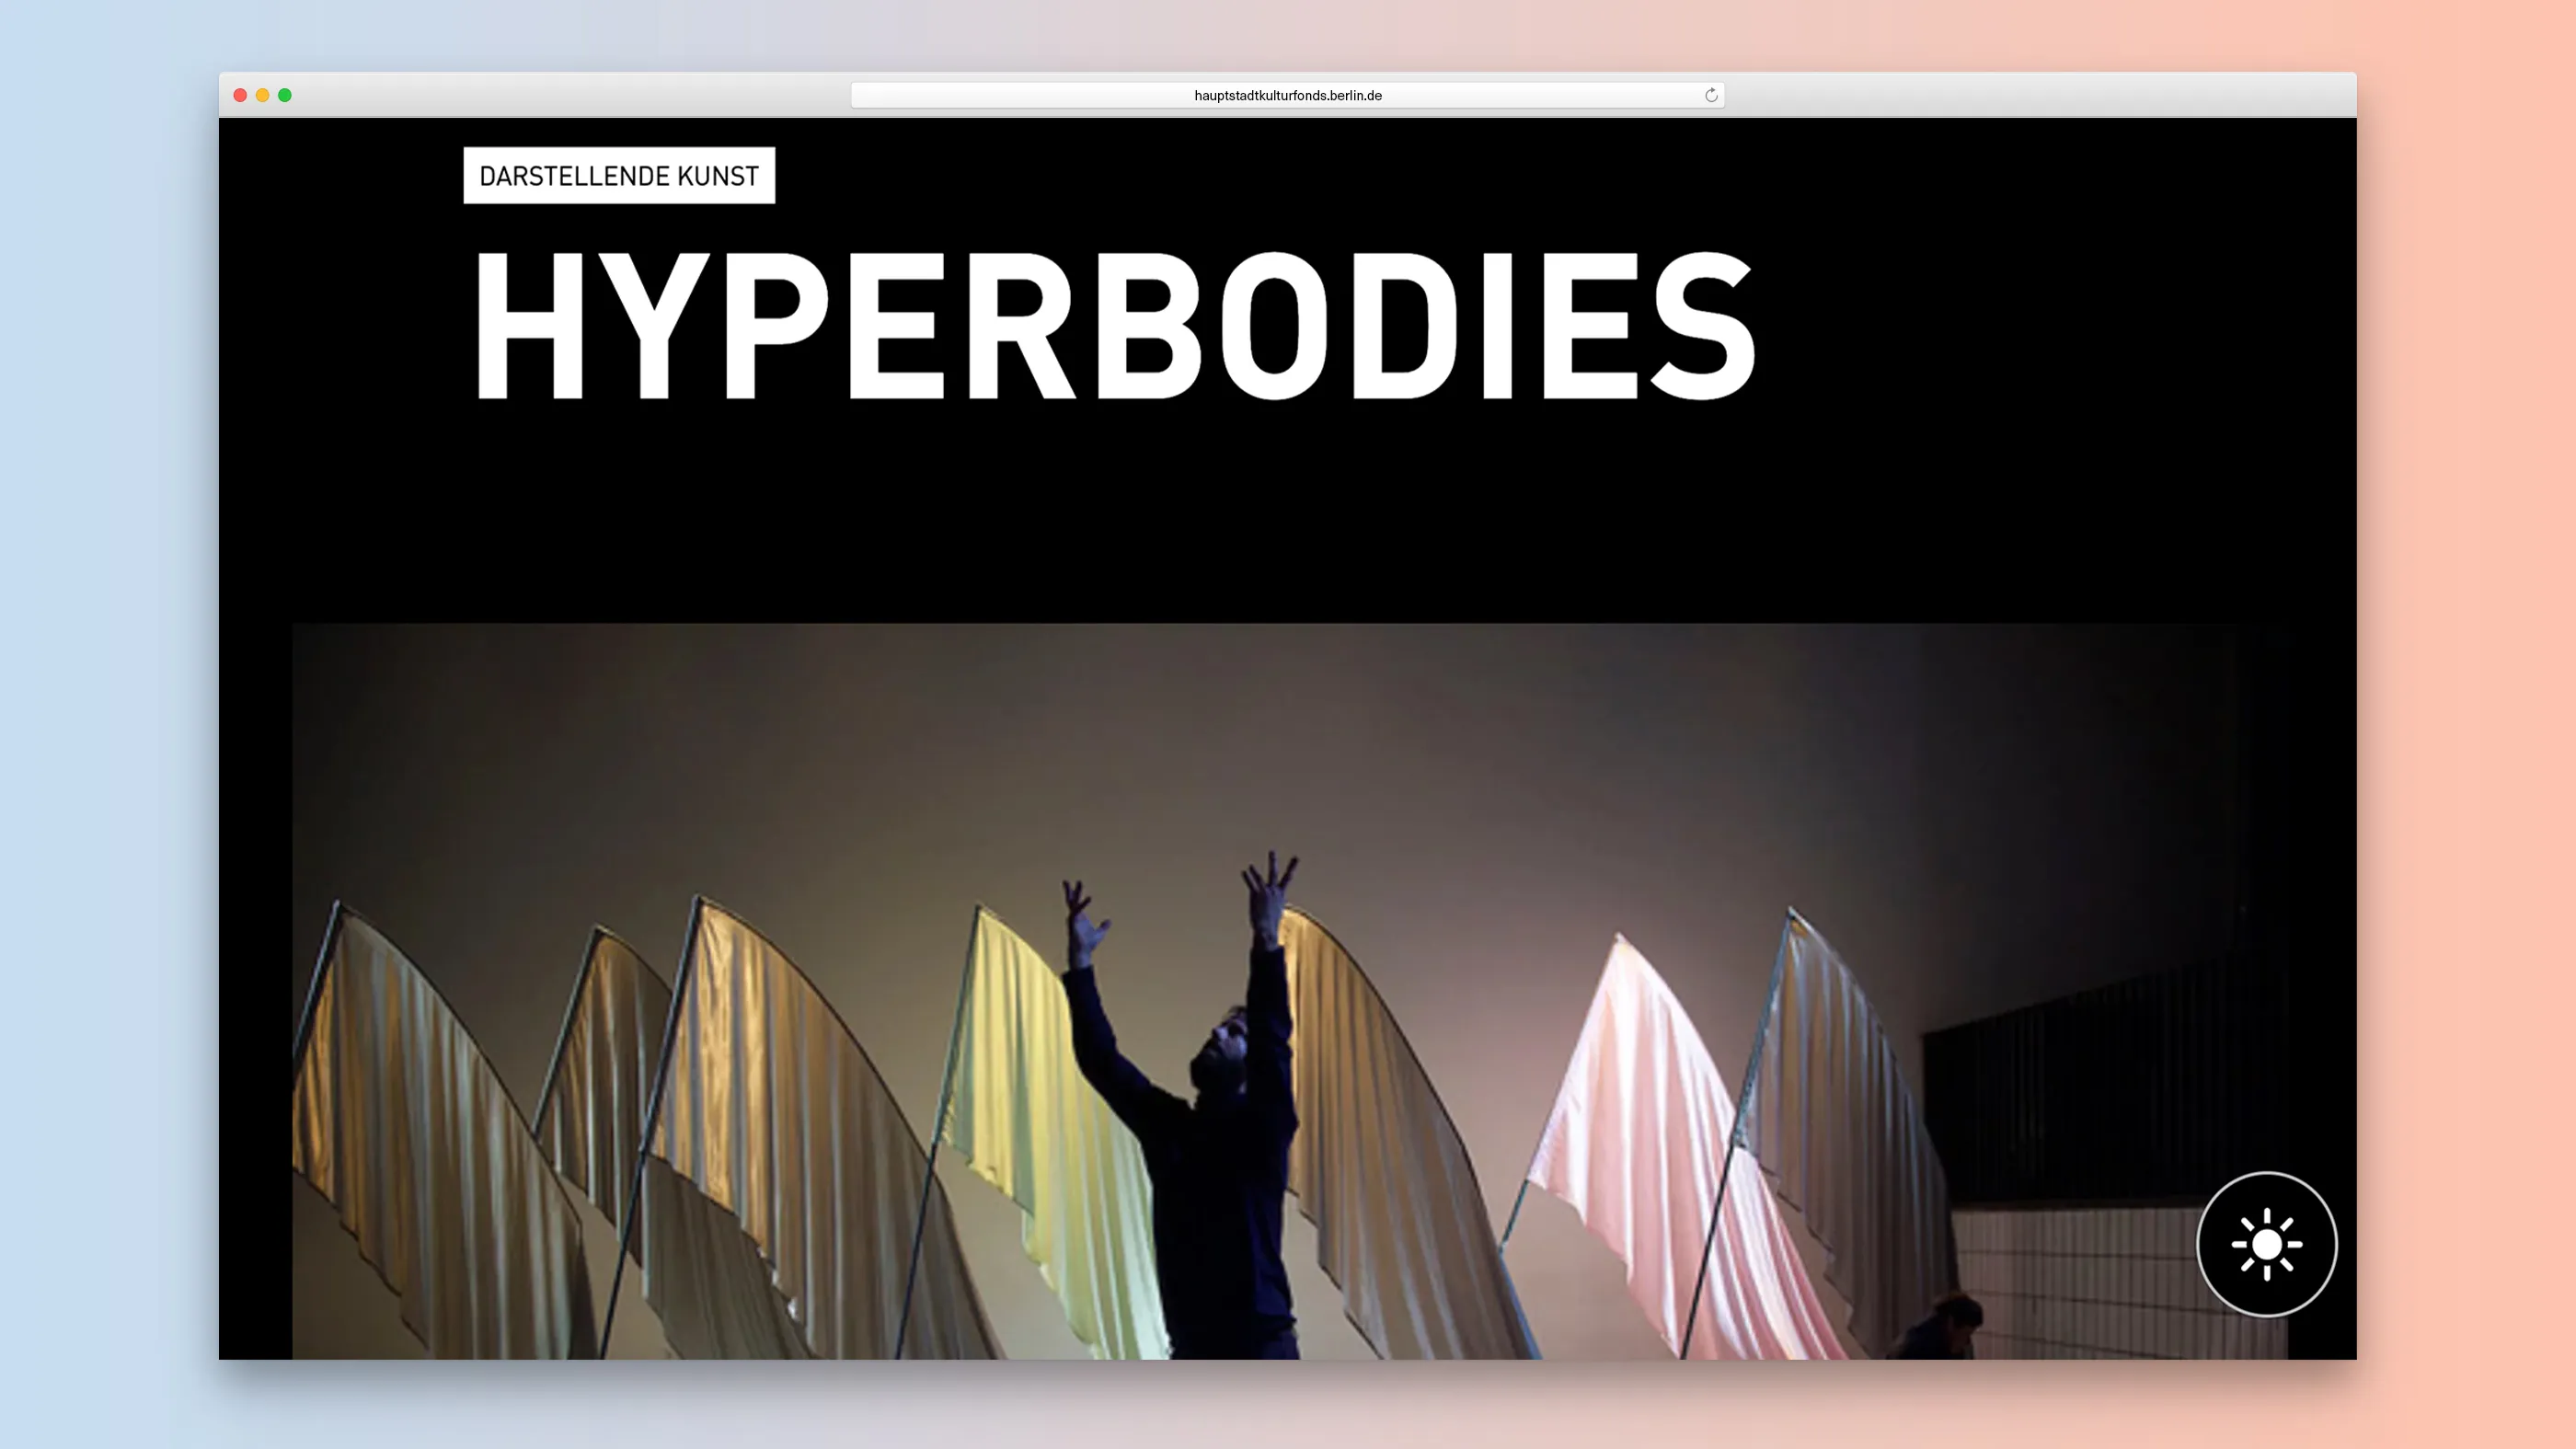Open the DARSTELLENDE KUNST category tag
Viewport: 2576px width, 1449px height.
coord(619,176)
